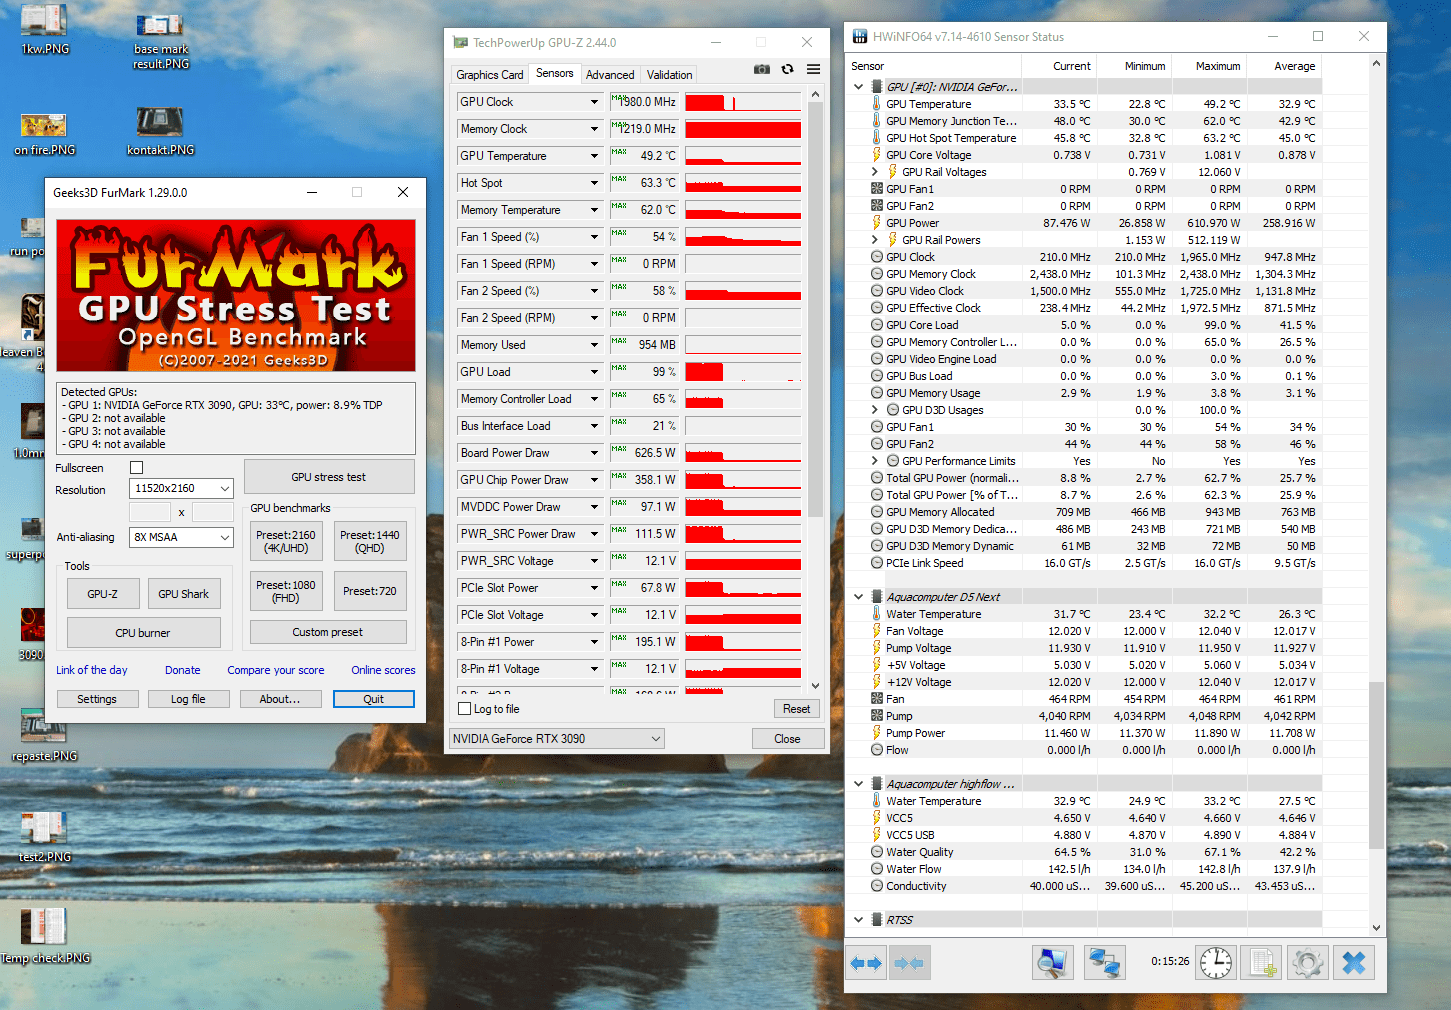Open HWiNFO networked computers icon
Image resolution: width=1451 pixels, height=1010 pixels.
[x=1105, y=963]
